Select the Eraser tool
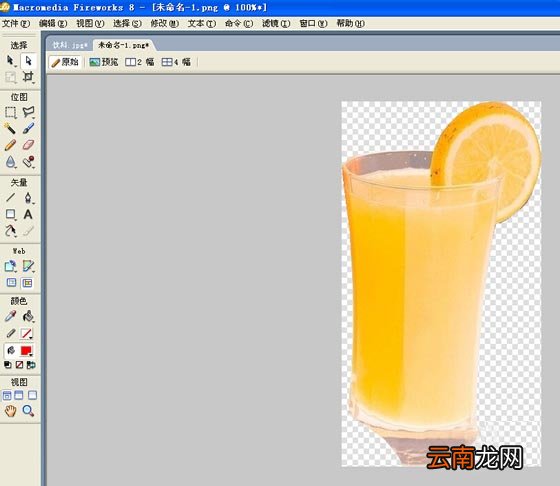 [28, 145]
